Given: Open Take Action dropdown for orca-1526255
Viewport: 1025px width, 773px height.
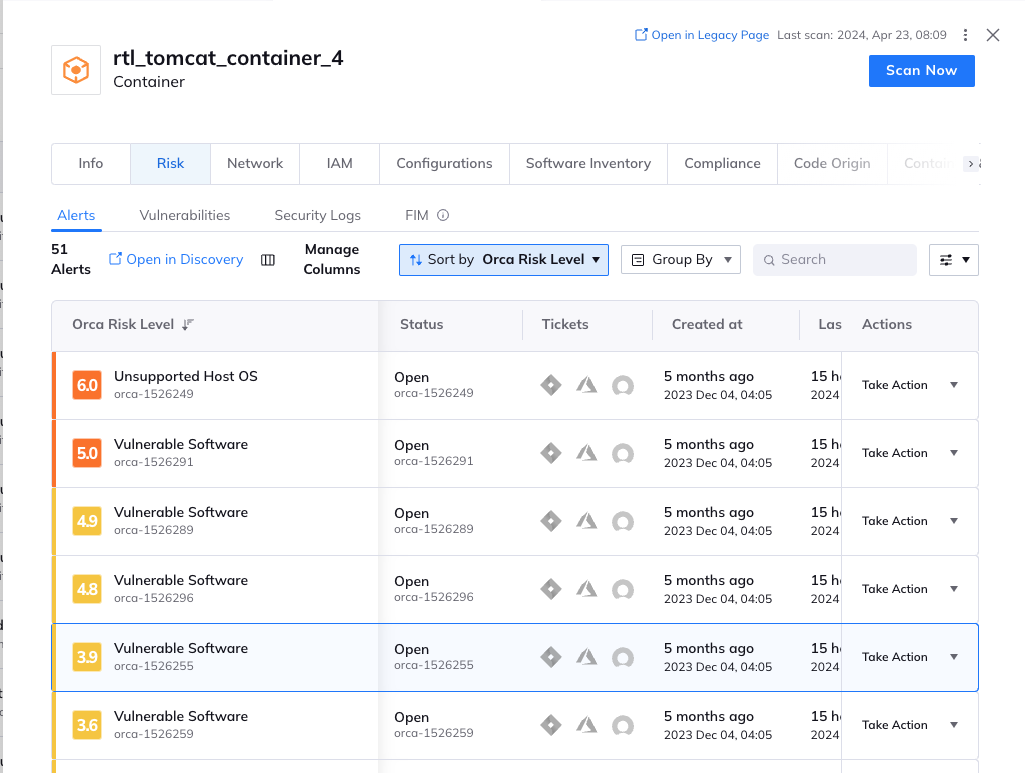Looking at the screenshot, I should point(953,657).
